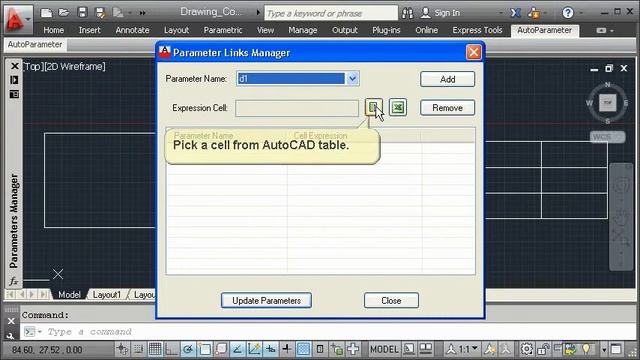Toggle Polar Tracking in status bar
Viewport: 640px width, 360px height.
click(x=188, y=349)
